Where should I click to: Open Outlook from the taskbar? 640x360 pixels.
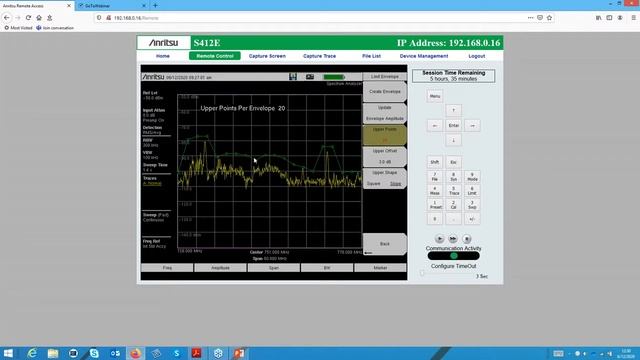115,353
